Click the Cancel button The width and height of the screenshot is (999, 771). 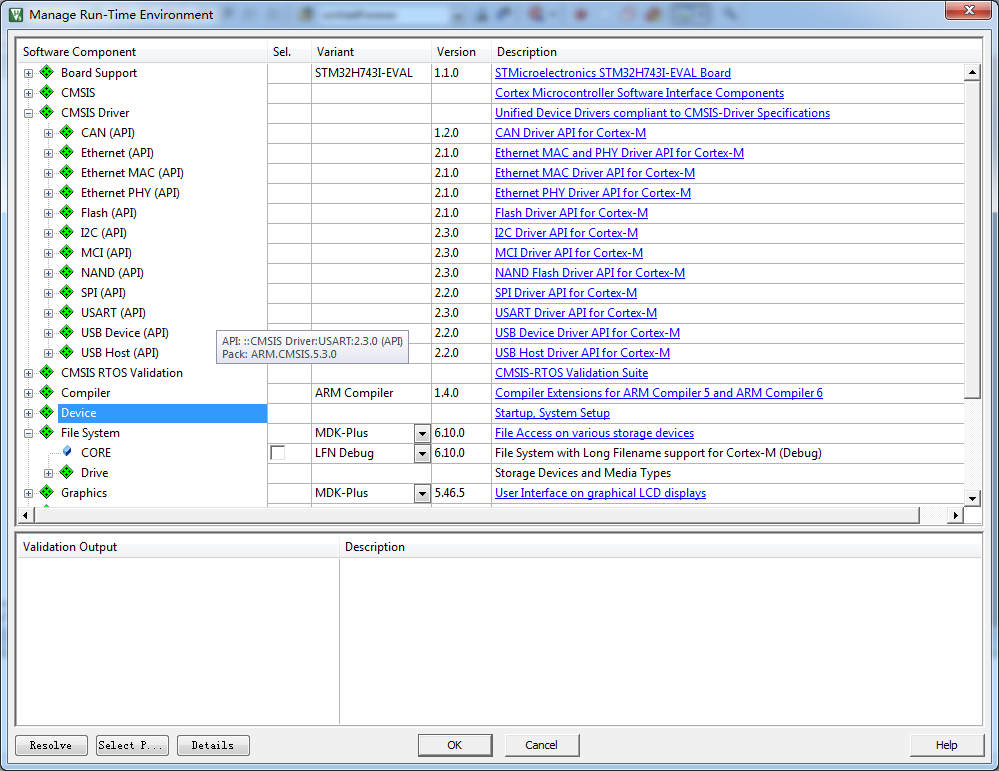(542, 745)
